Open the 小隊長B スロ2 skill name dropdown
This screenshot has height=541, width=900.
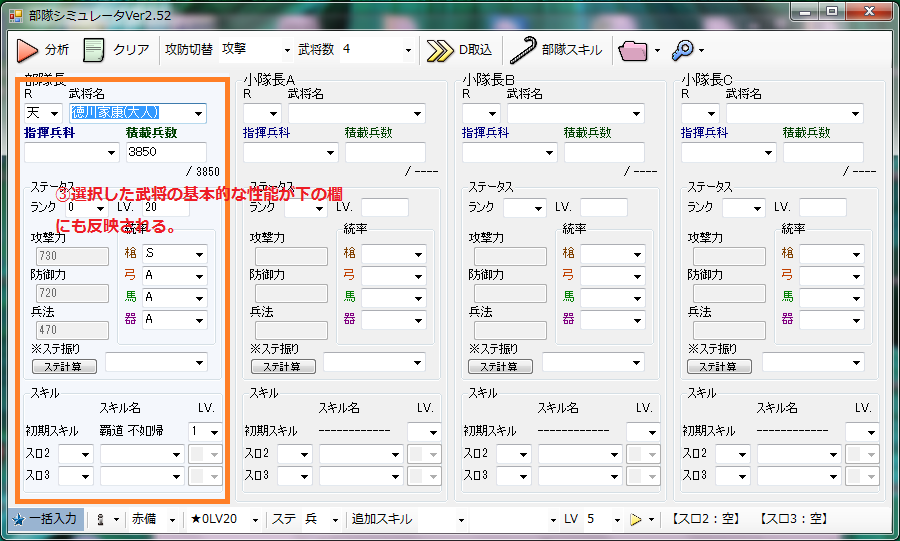pos(614,455)
